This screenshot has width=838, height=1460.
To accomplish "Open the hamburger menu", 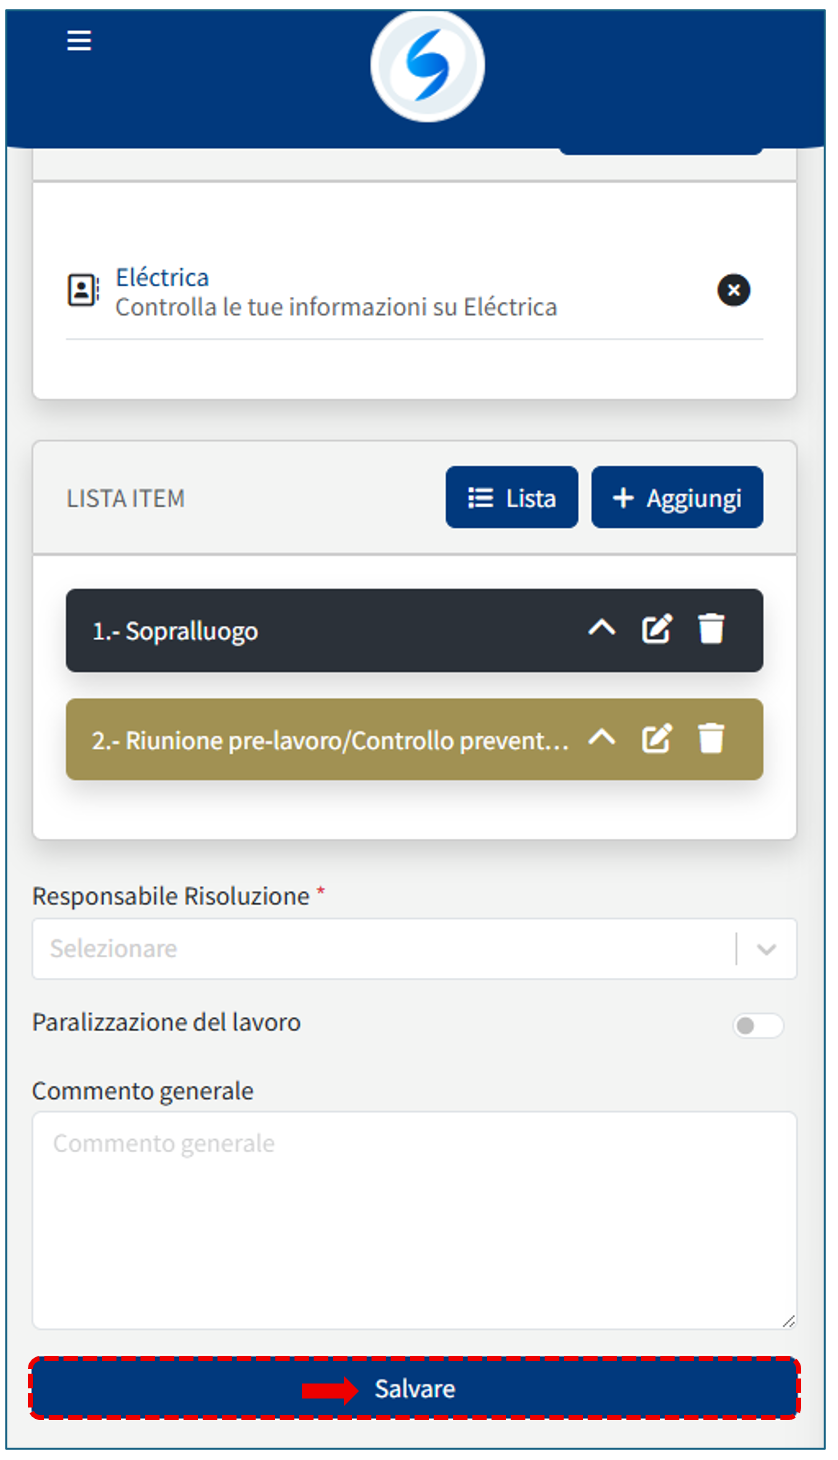I will tap(79, 41).
